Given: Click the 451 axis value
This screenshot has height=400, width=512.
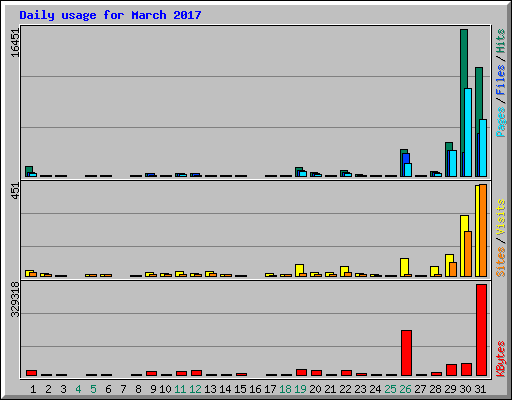Looking at the screenshot, I should click(x=15, y=191).
